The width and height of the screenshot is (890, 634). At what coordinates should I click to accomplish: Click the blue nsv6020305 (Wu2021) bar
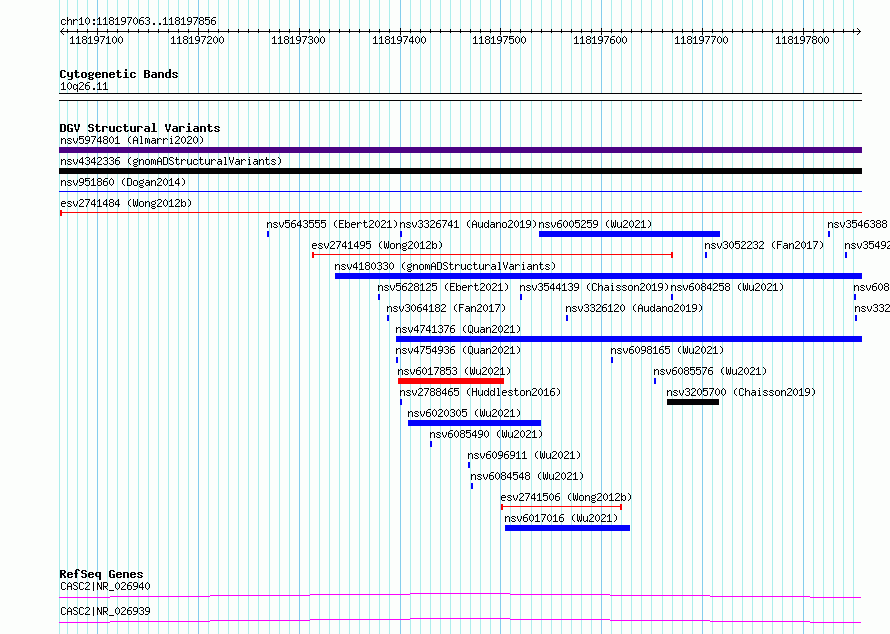point(475,423)
